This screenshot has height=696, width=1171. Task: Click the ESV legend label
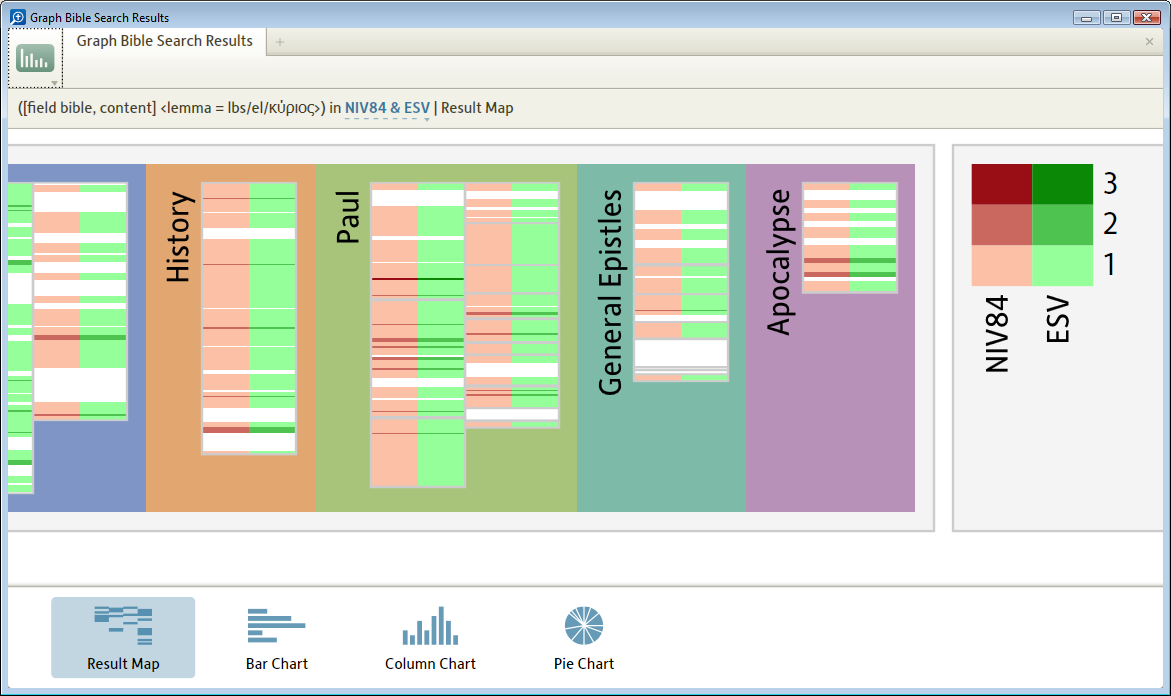pyautogui.click(x=1058, y=320)
